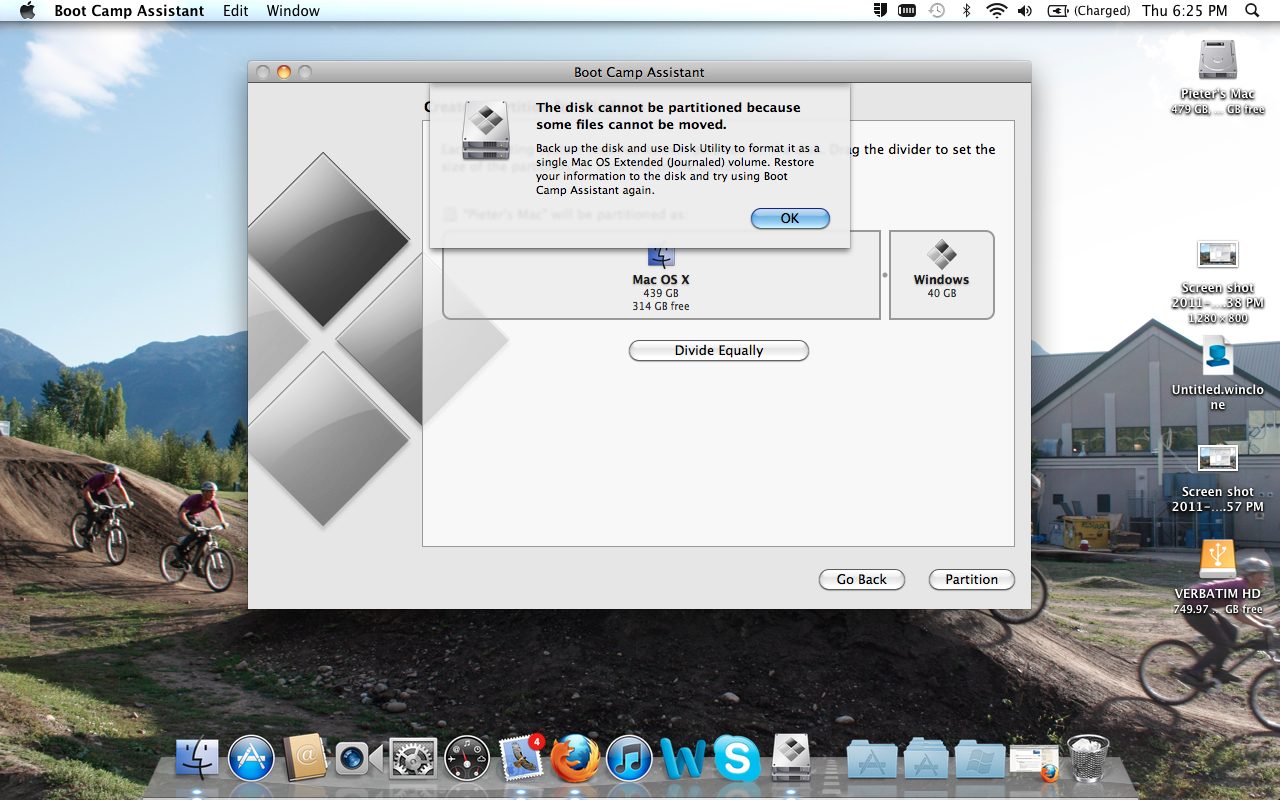1280x800 pixels.
Task: Click the Time Machine menu bar icon
Action: [x=937, y=11]
